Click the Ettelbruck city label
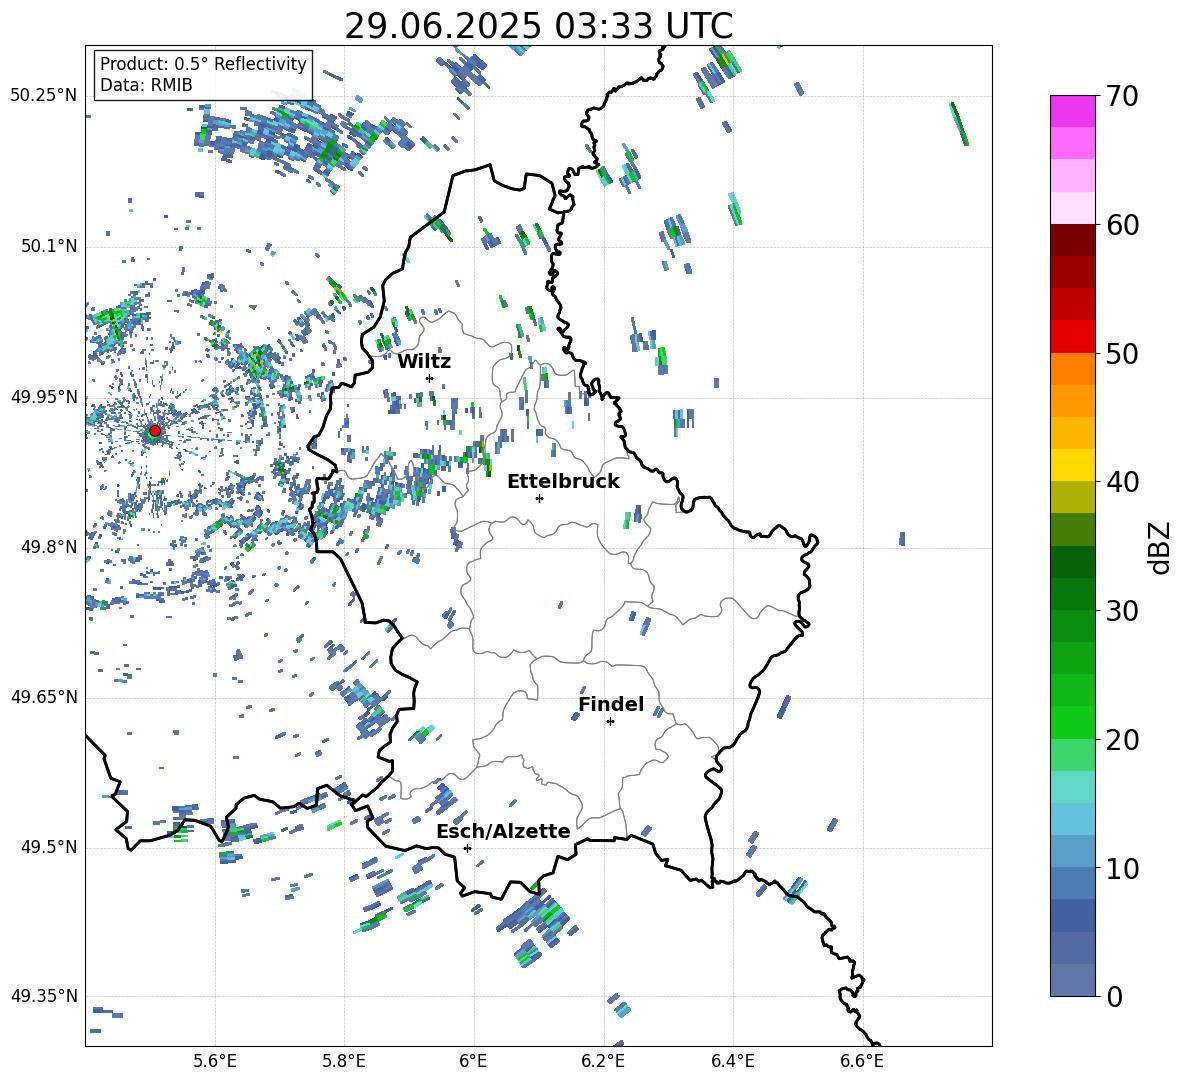Image resolution: width=1184 pixels, height=1081 pixels. click(563, 482)
